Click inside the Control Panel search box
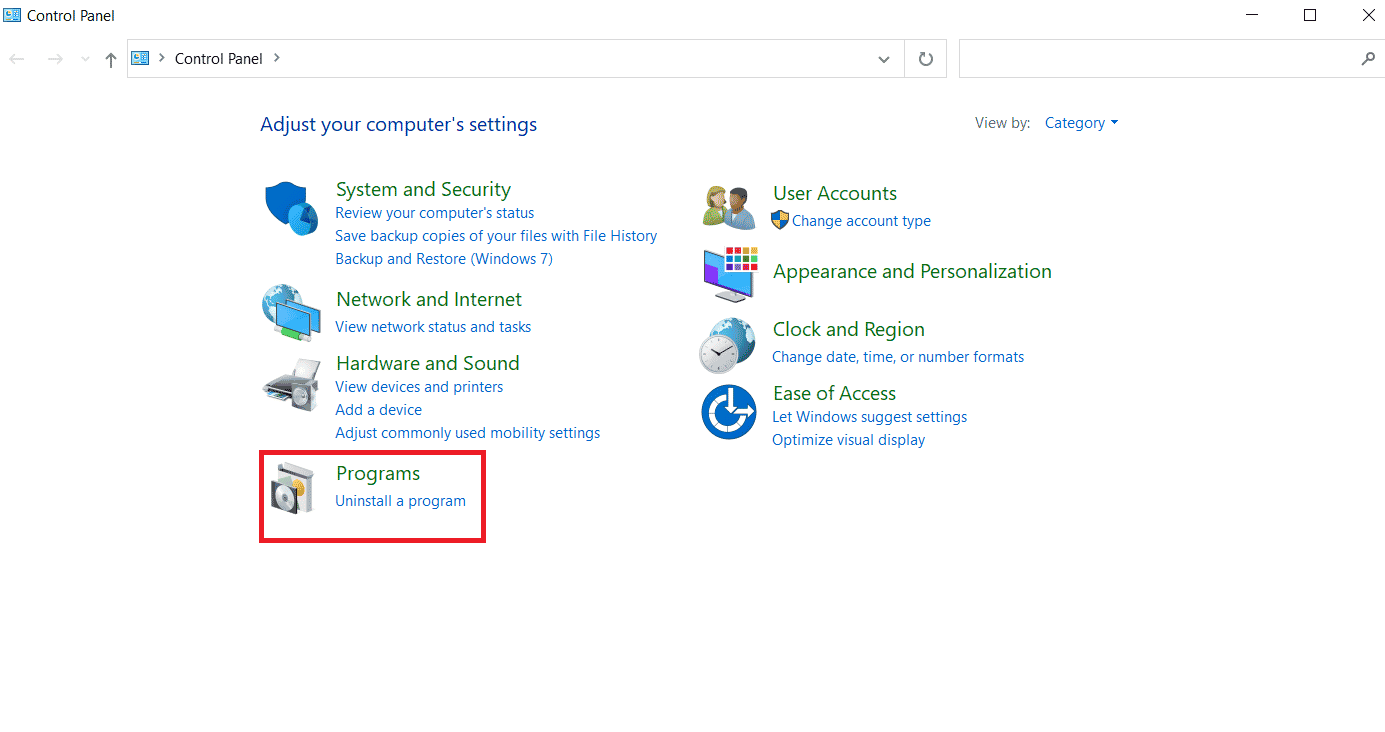1385x732 pixels. 1160,59
